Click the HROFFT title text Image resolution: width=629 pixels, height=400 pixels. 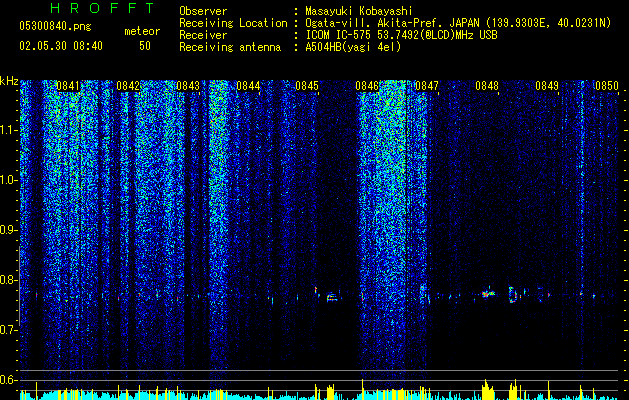click(x=102, y=8)
